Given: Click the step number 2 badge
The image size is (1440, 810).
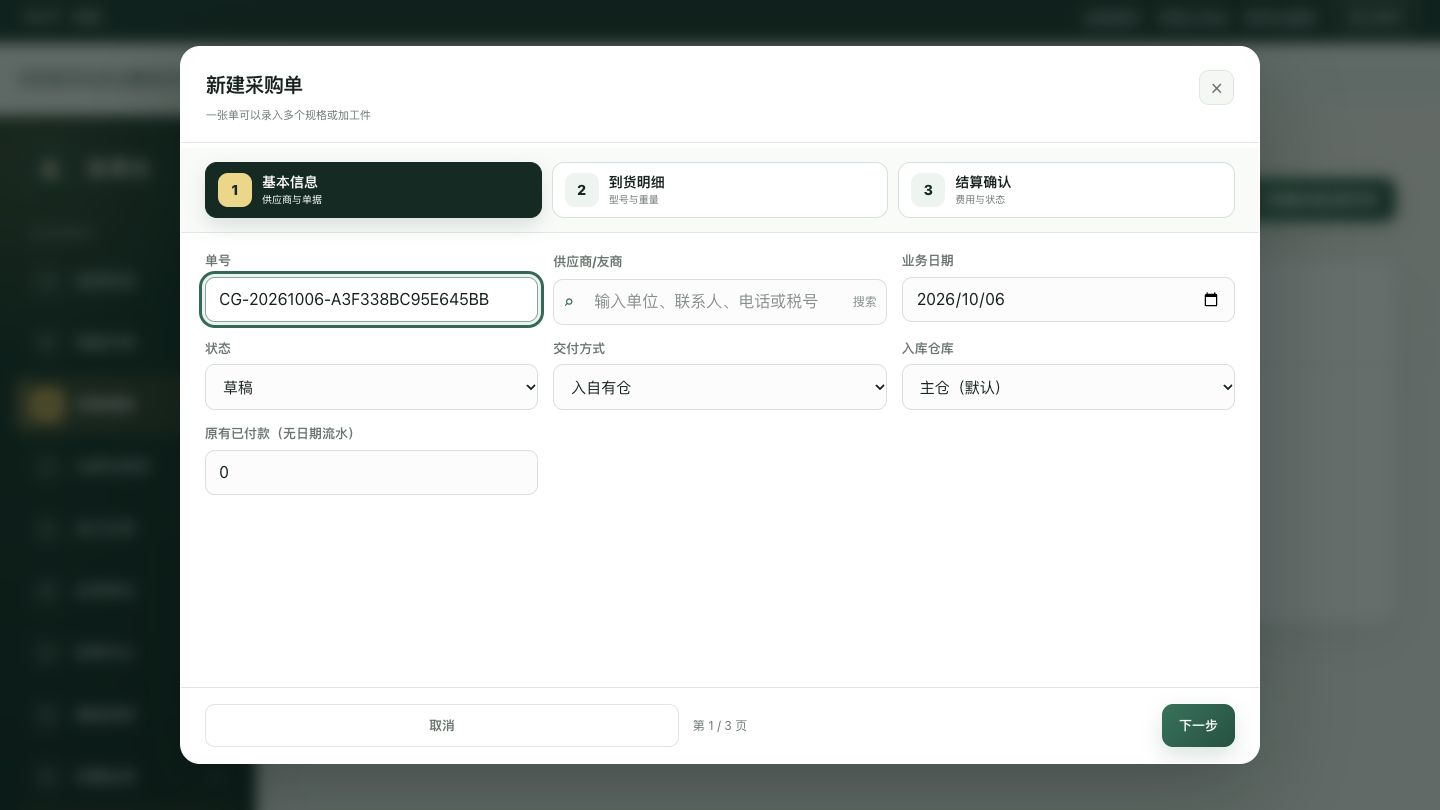Looking at the screenshot, I should coord(582,190).
